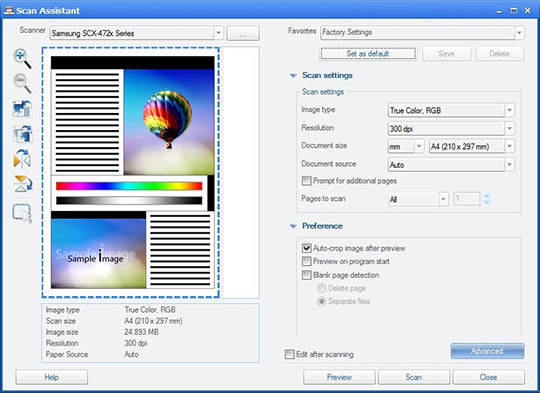Rotate the preview image left
This screenshot has width=540, height=393.
(22, 108)
